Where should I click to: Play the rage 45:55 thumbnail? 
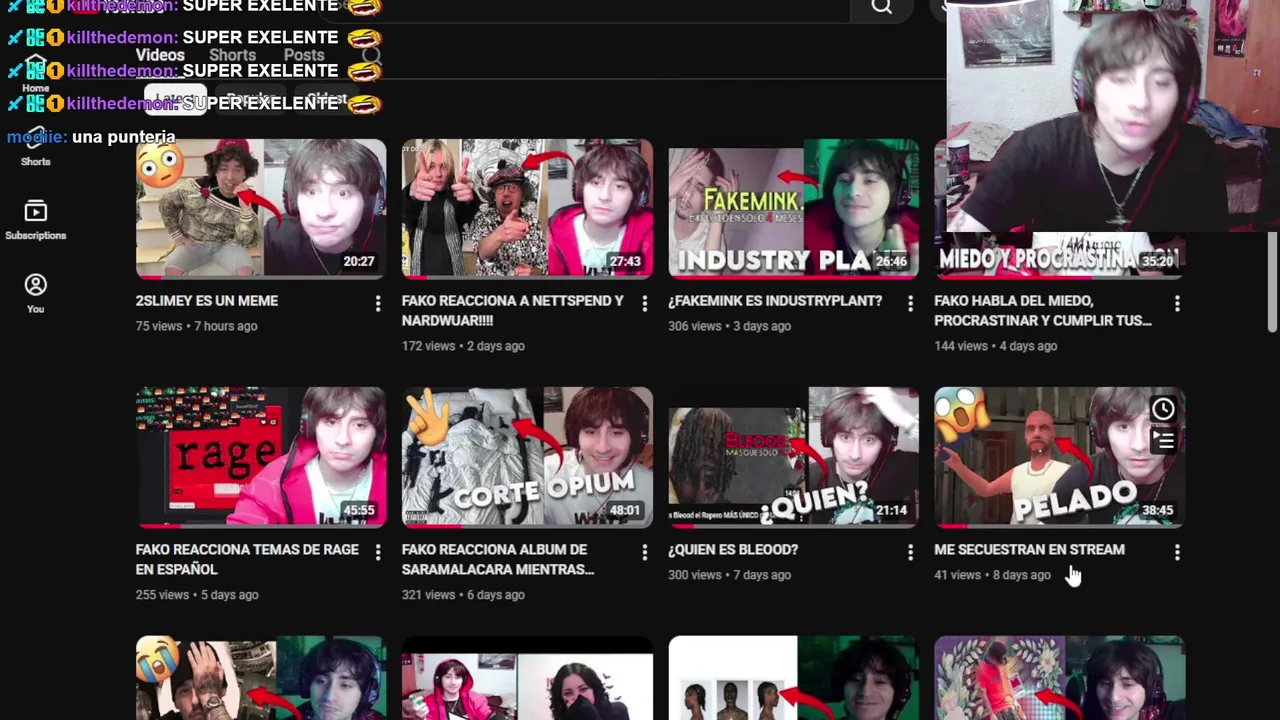tap(261, 457)
